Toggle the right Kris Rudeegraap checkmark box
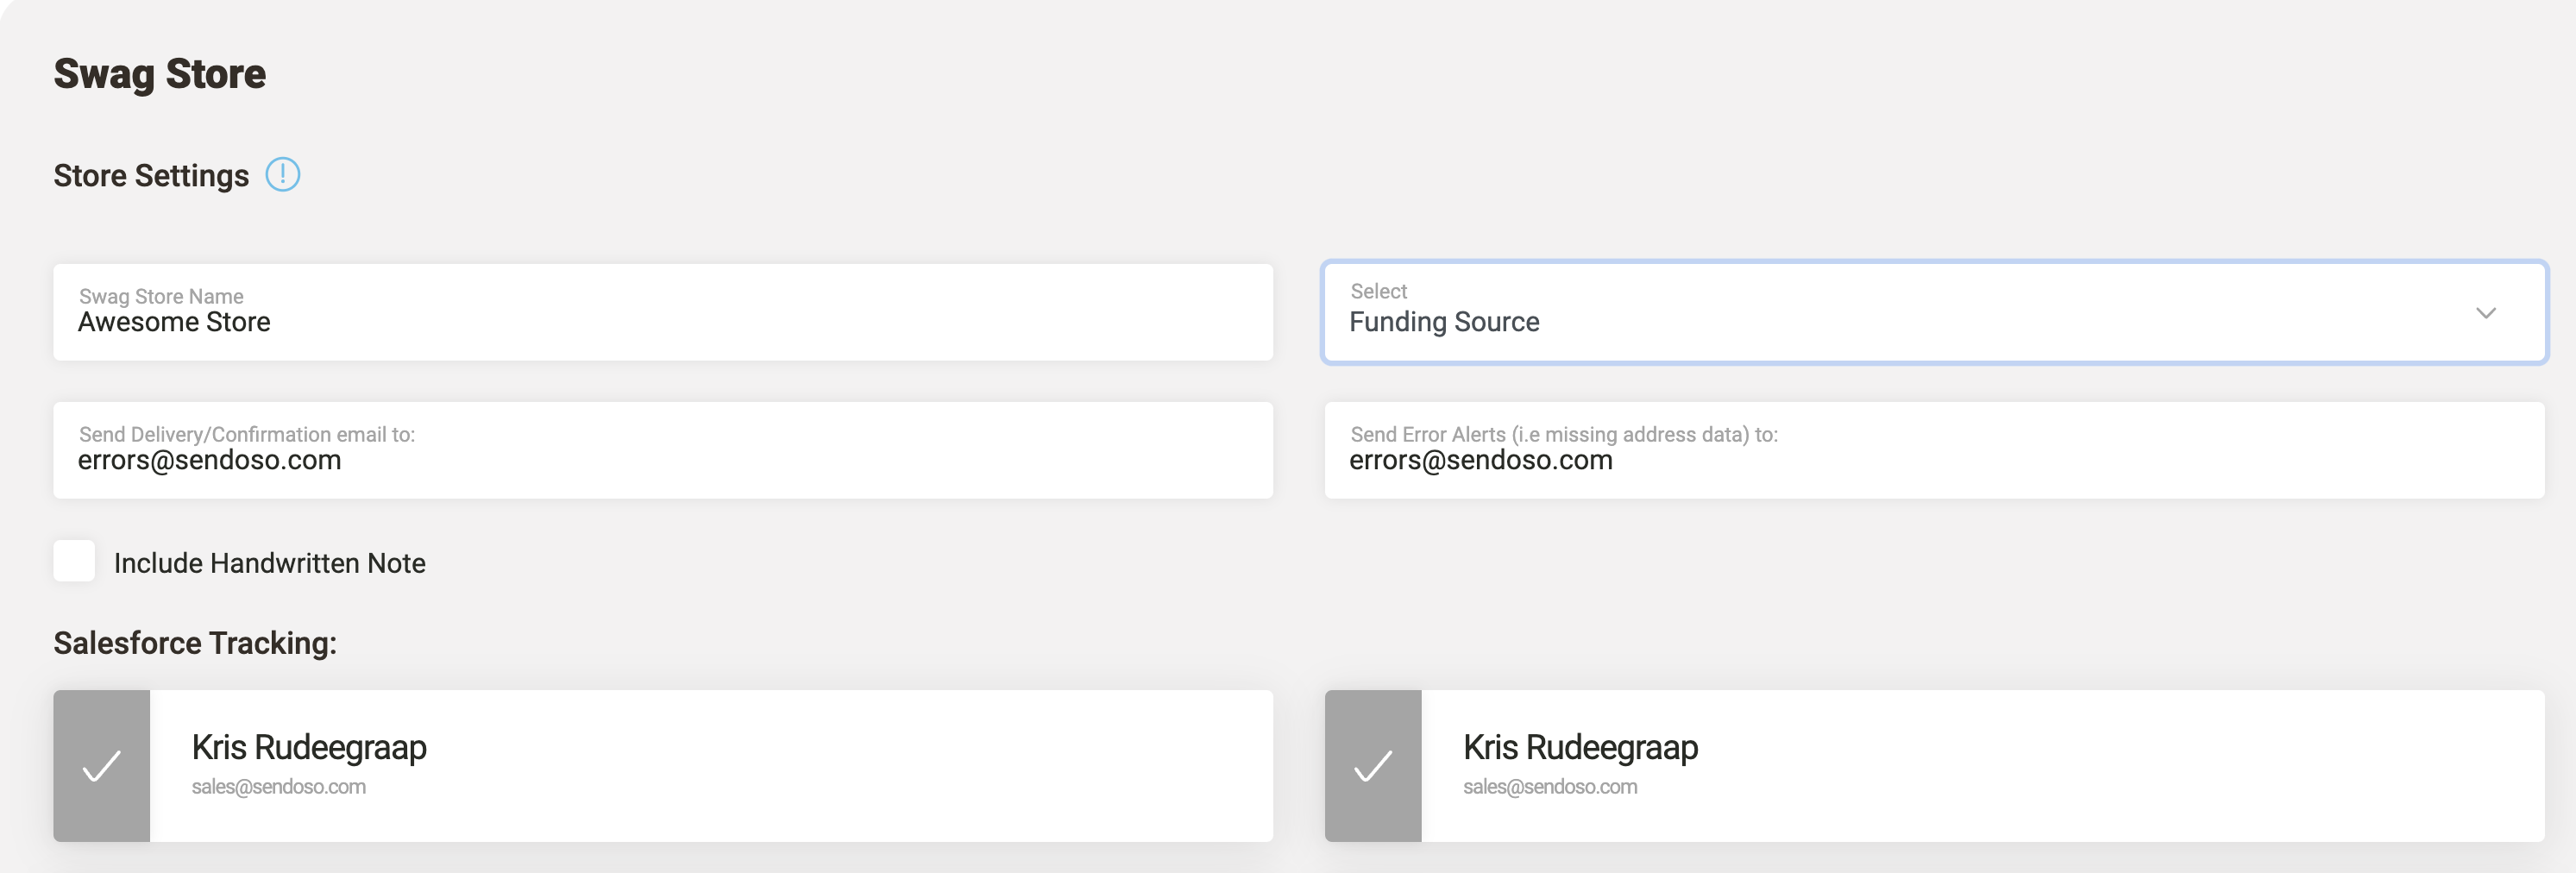2576x873 pixels. [x=1372, y=766]
